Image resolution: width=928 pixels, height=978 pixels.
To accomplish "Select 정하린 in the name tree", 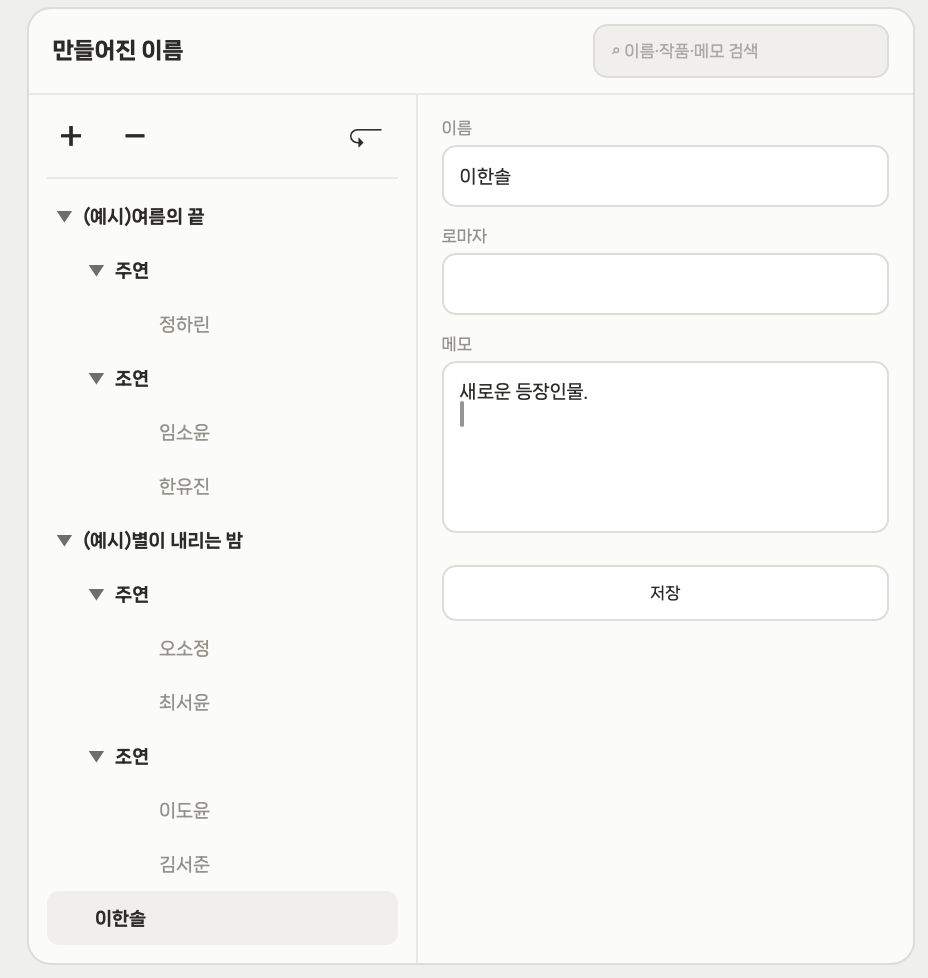I will 184,324.
